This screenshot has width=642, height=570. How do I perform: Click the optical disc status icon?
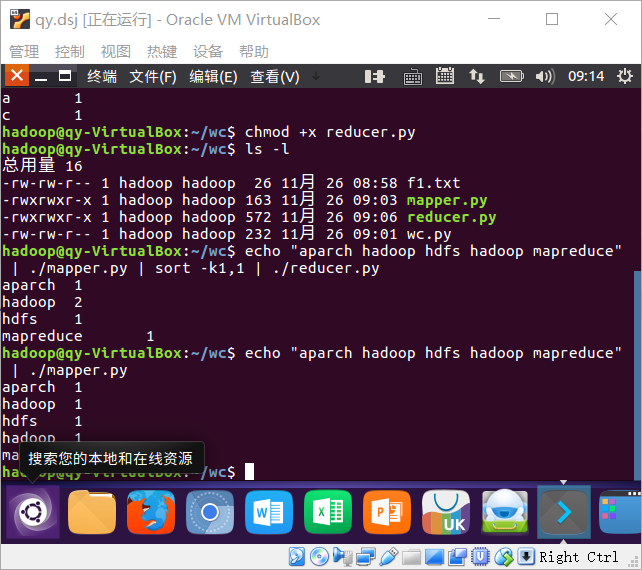(x=319, y=556)
